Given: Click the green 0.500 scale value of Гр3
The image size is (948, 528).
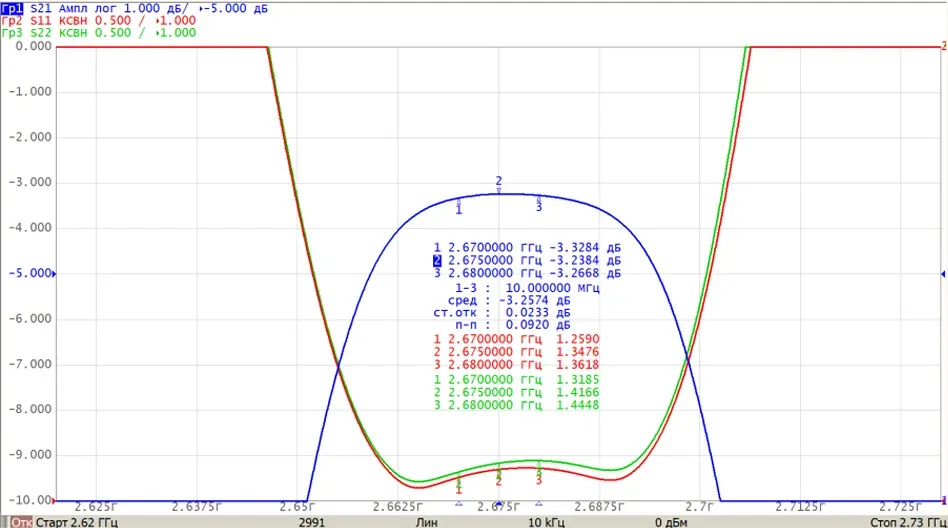Looking at the screenshot, I should 112,33.
